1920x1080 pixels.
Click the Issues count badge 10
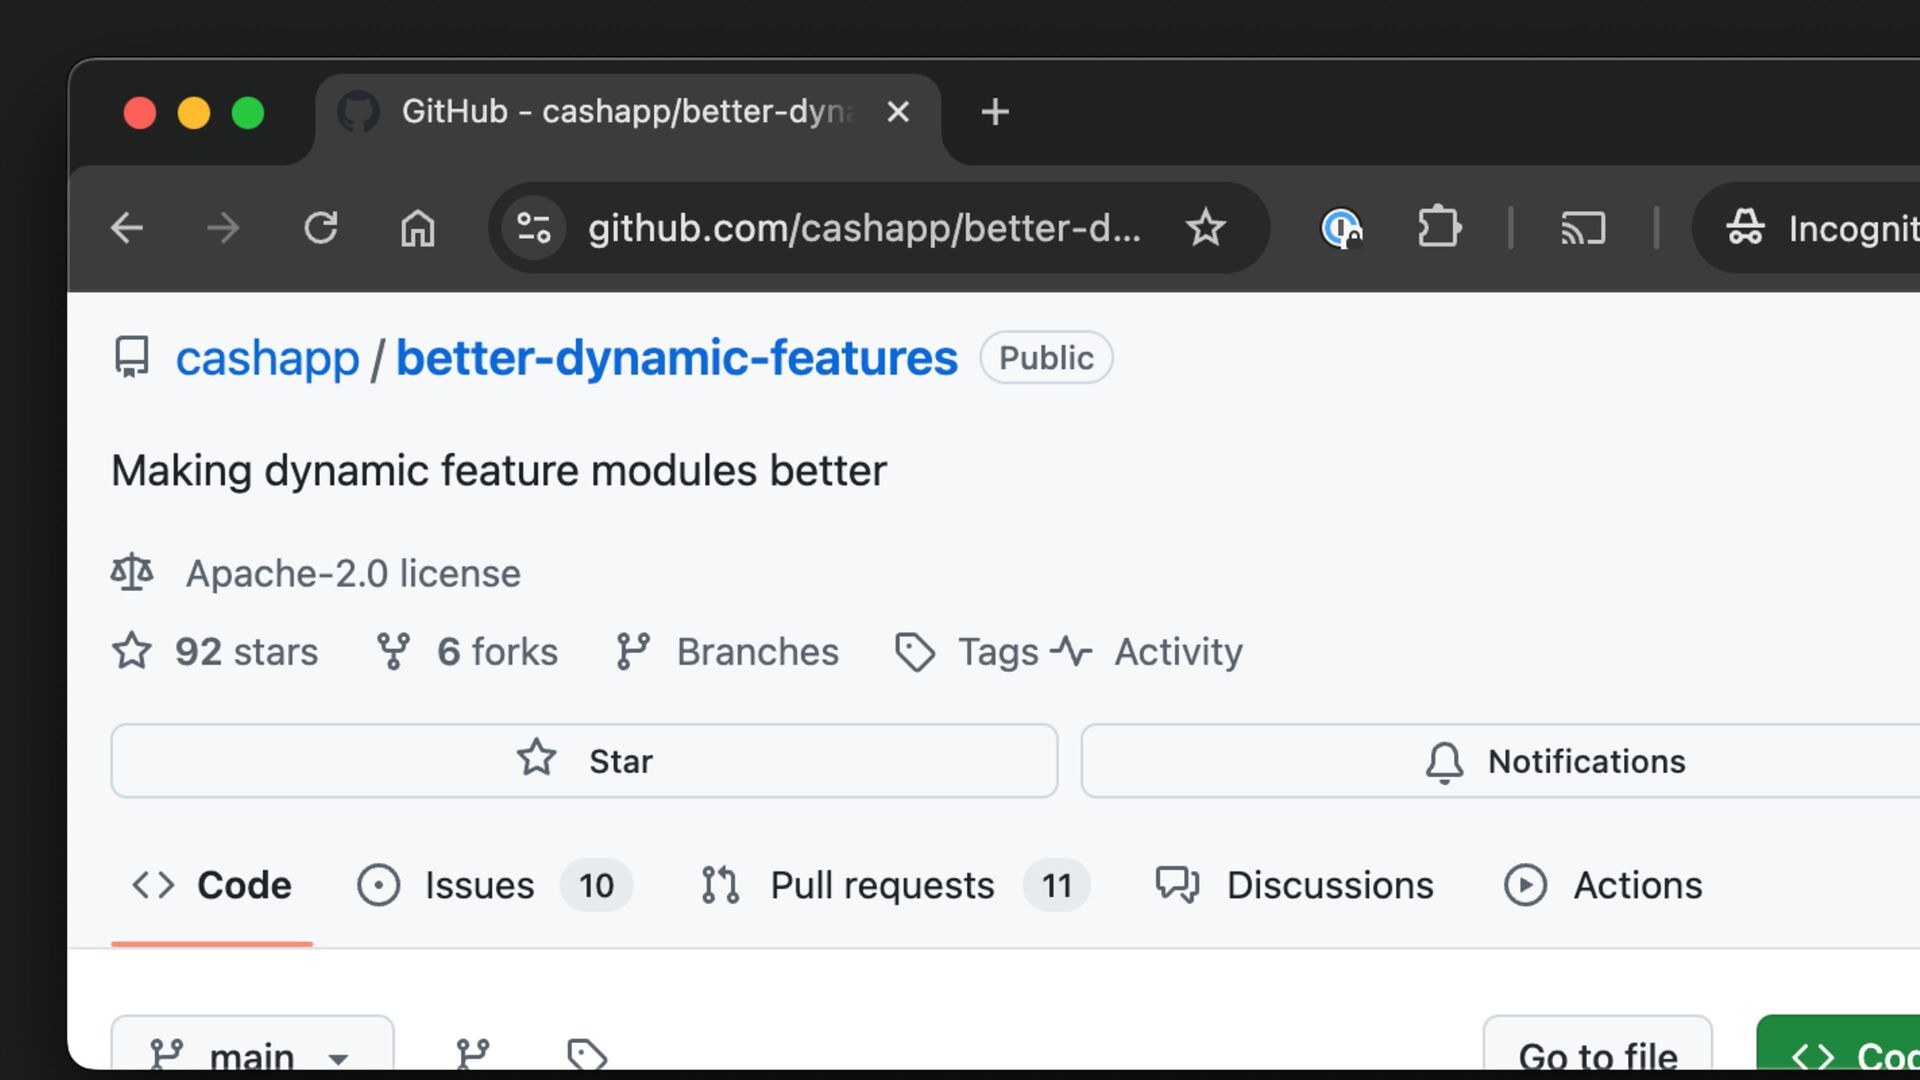coord(596,886)
